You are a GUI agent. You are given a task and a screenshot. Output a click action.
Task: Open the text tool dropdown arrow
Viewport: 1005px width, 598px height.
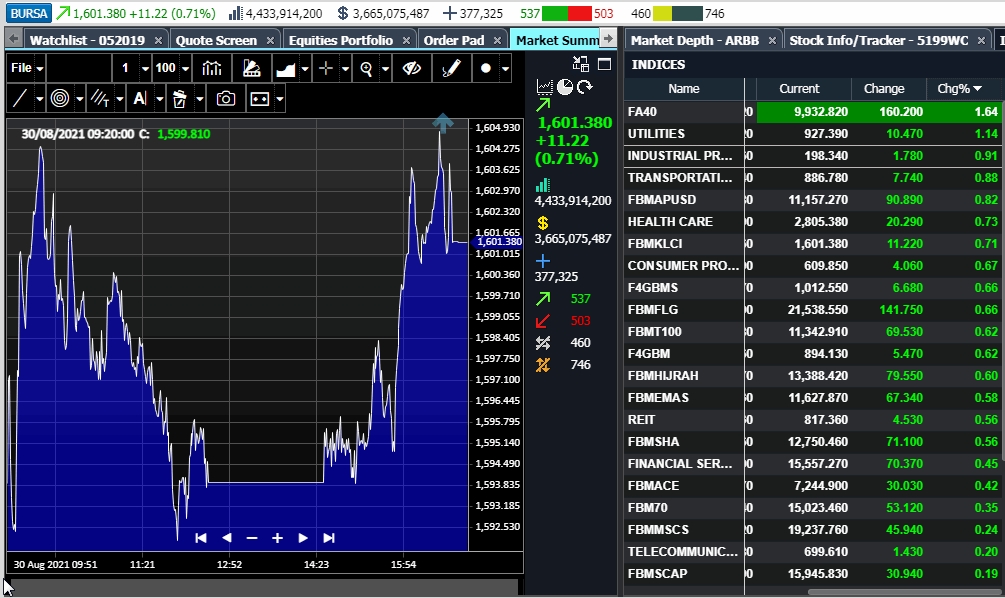coord(160,99)
